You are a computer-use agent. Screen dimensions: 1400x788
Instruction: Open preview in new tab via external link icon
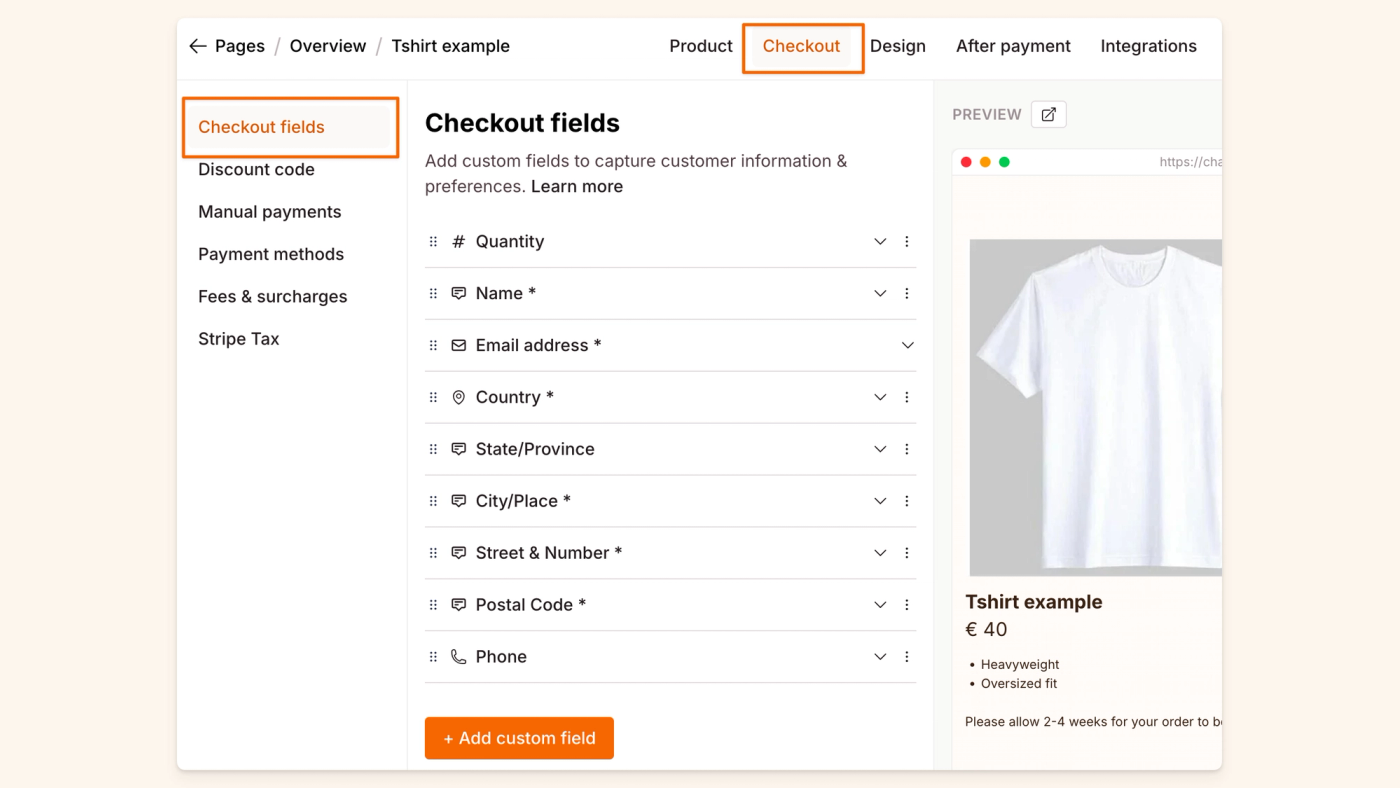[1048, 114]
